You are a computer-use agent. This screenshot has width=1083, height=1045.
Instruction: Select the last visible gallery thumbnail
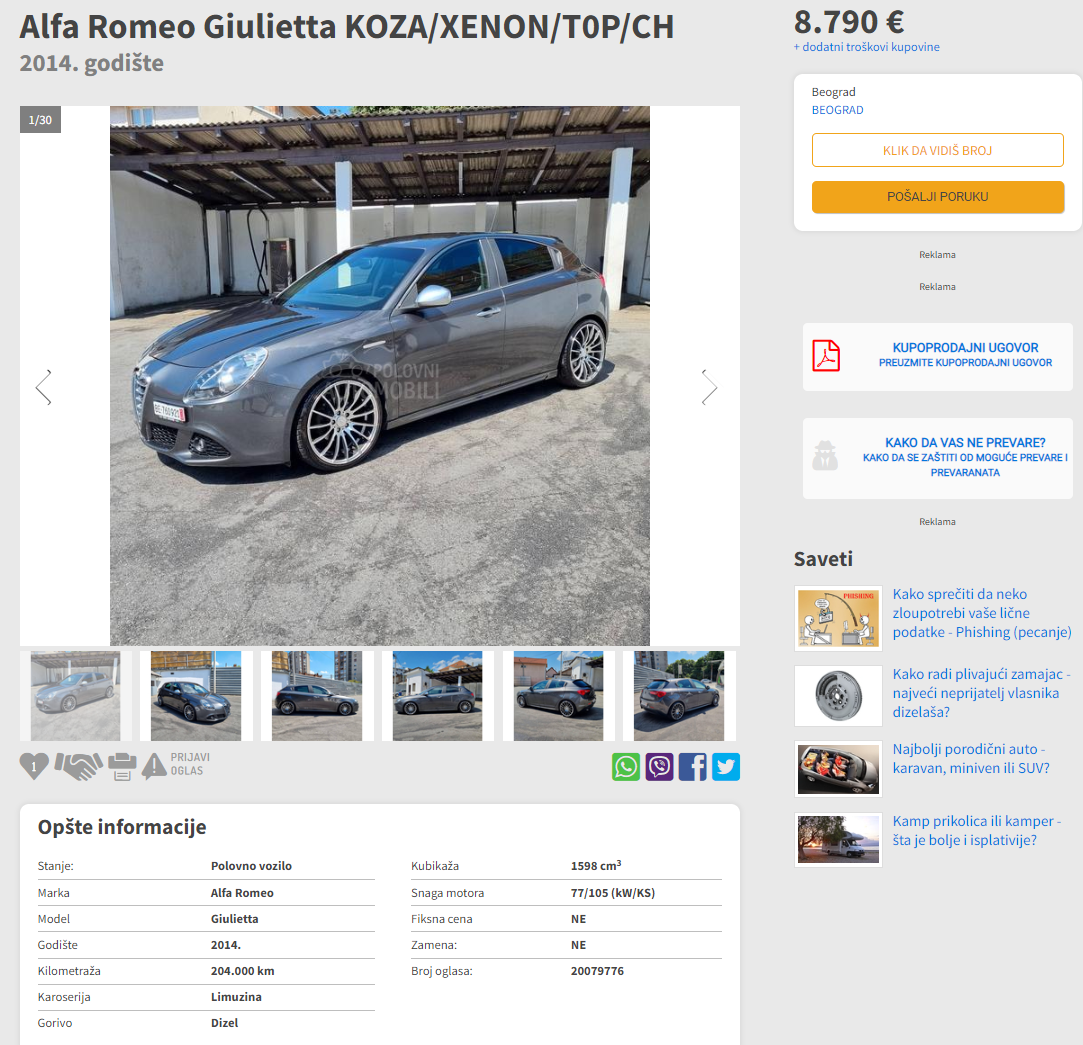pyautogui.click(x=680, y=696)
